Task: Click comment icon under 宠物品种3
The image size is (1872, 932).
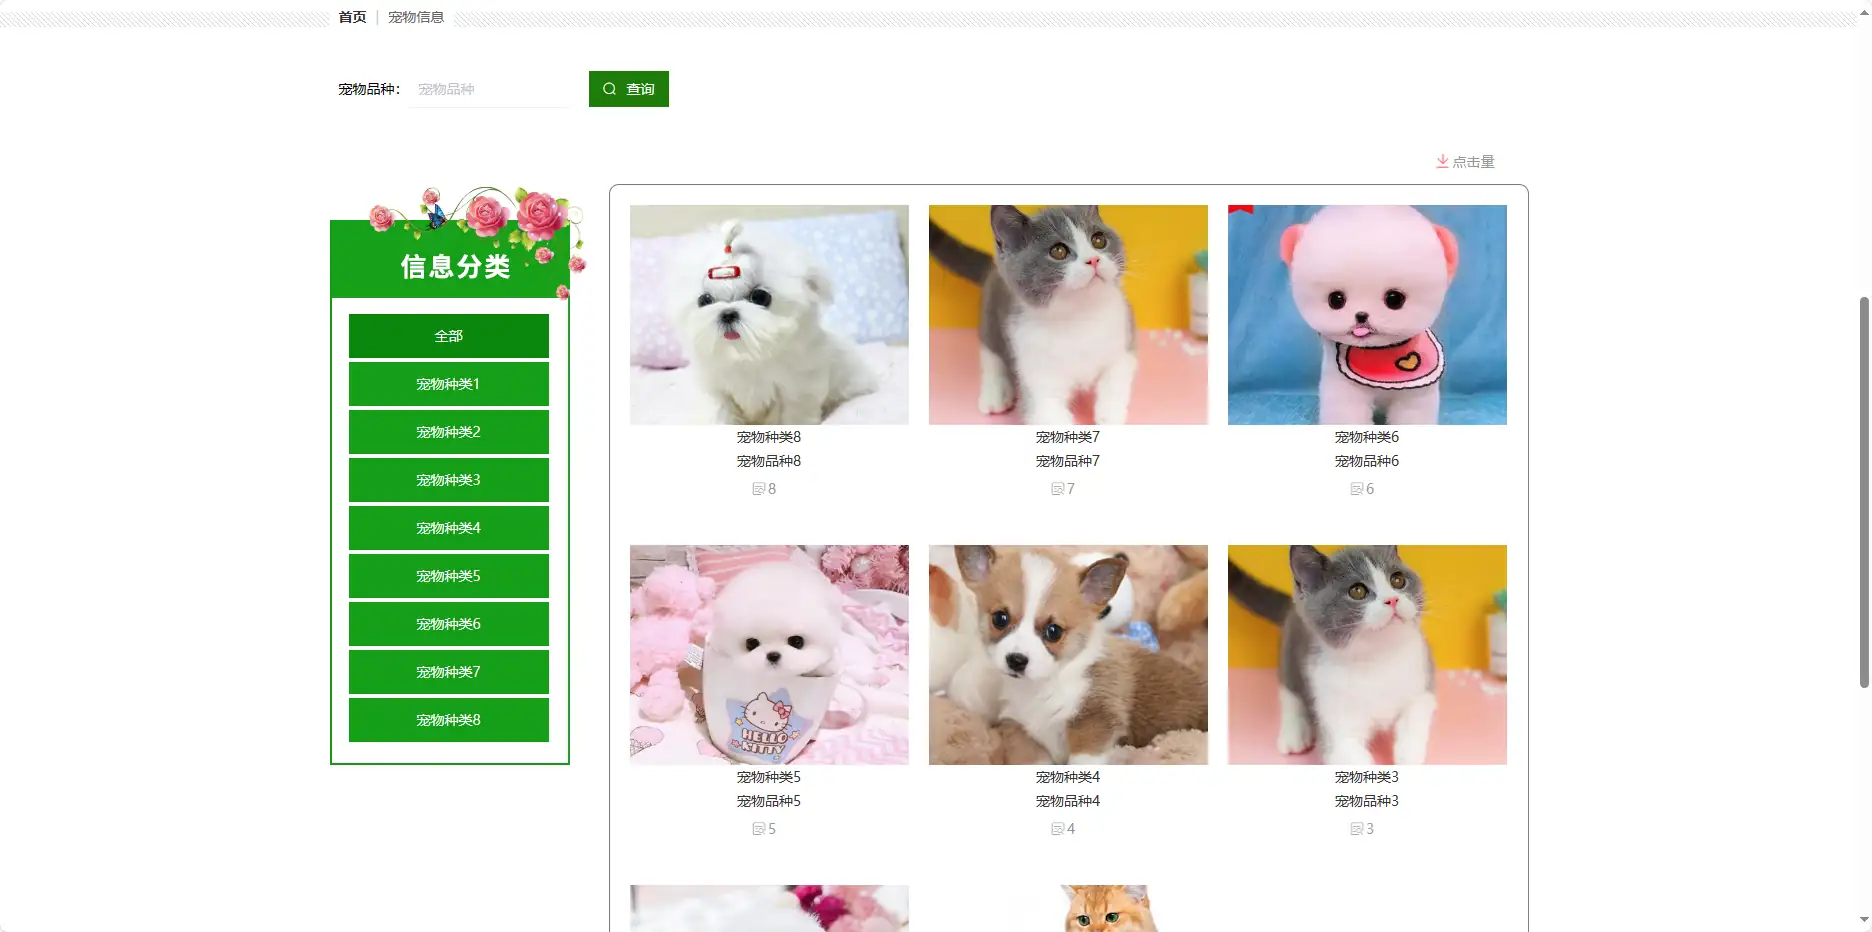Action: coord(1356,829)
